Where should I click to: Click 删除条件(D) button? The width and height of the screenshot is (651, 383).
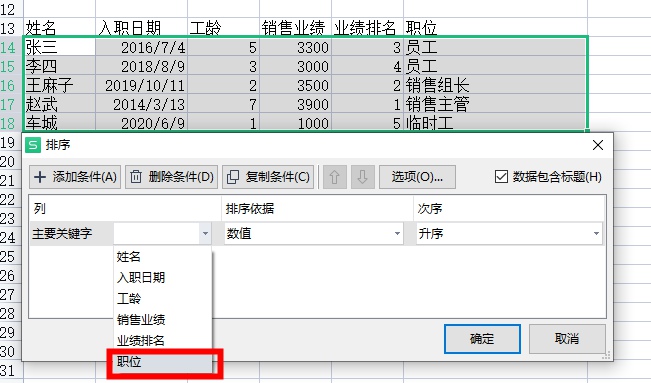(171, 177)
